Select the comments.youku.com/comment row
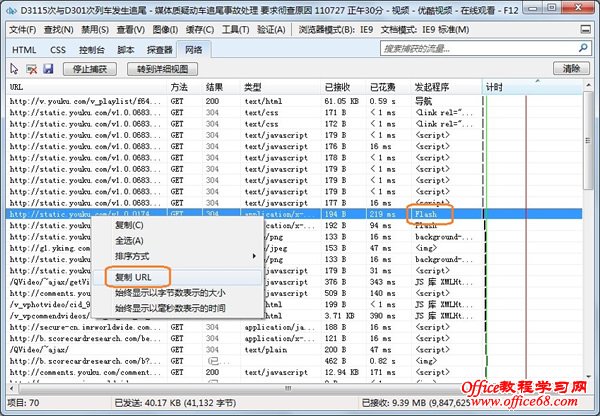Screen dimensions: 600x416 [x=295, y=372]
